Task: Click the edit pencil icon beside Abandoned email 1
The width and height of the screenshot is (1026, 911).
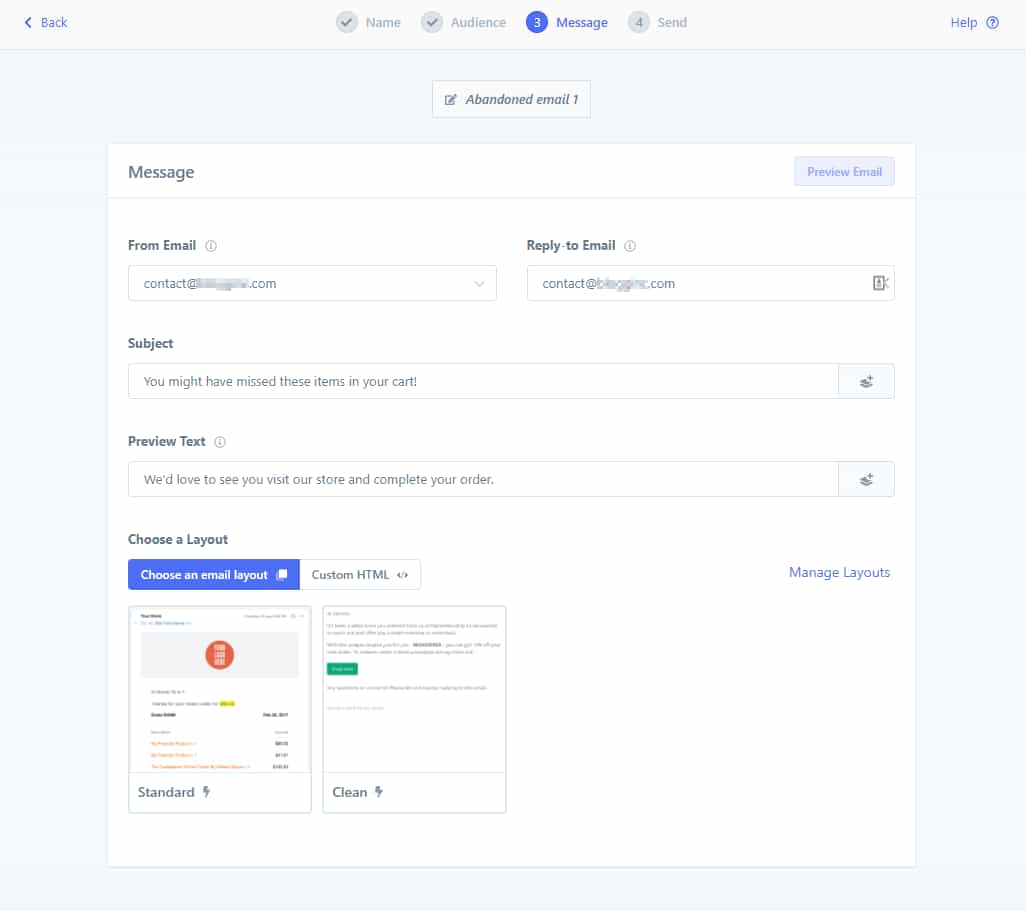Action: coord(450,99)
